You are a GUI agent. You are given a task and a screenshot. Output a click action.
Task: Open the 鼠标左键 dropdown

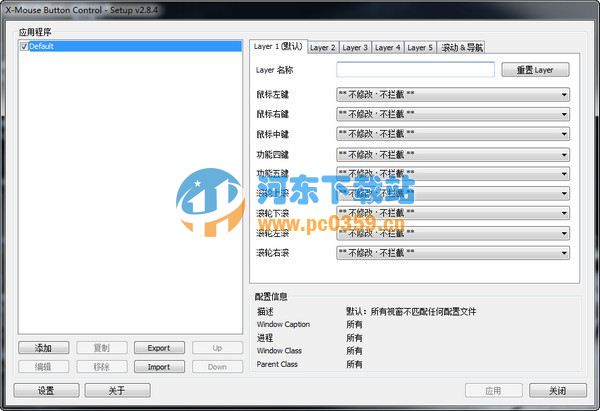click(x=453, y=94)
